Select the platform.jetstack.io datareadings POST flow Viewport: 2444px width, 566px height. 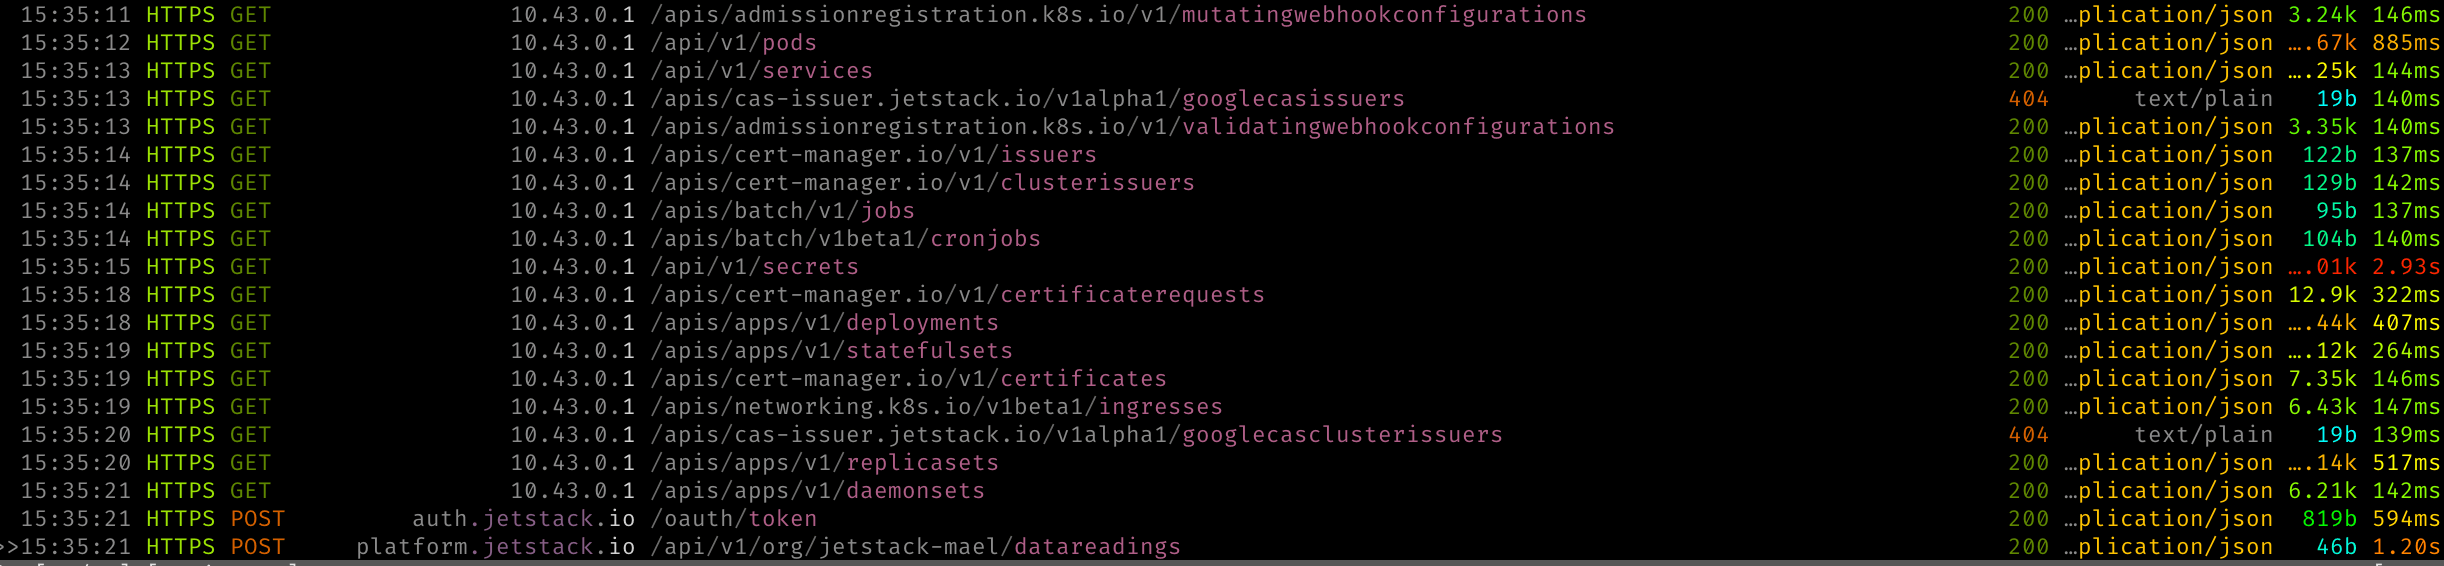[x=1222, y=547]
